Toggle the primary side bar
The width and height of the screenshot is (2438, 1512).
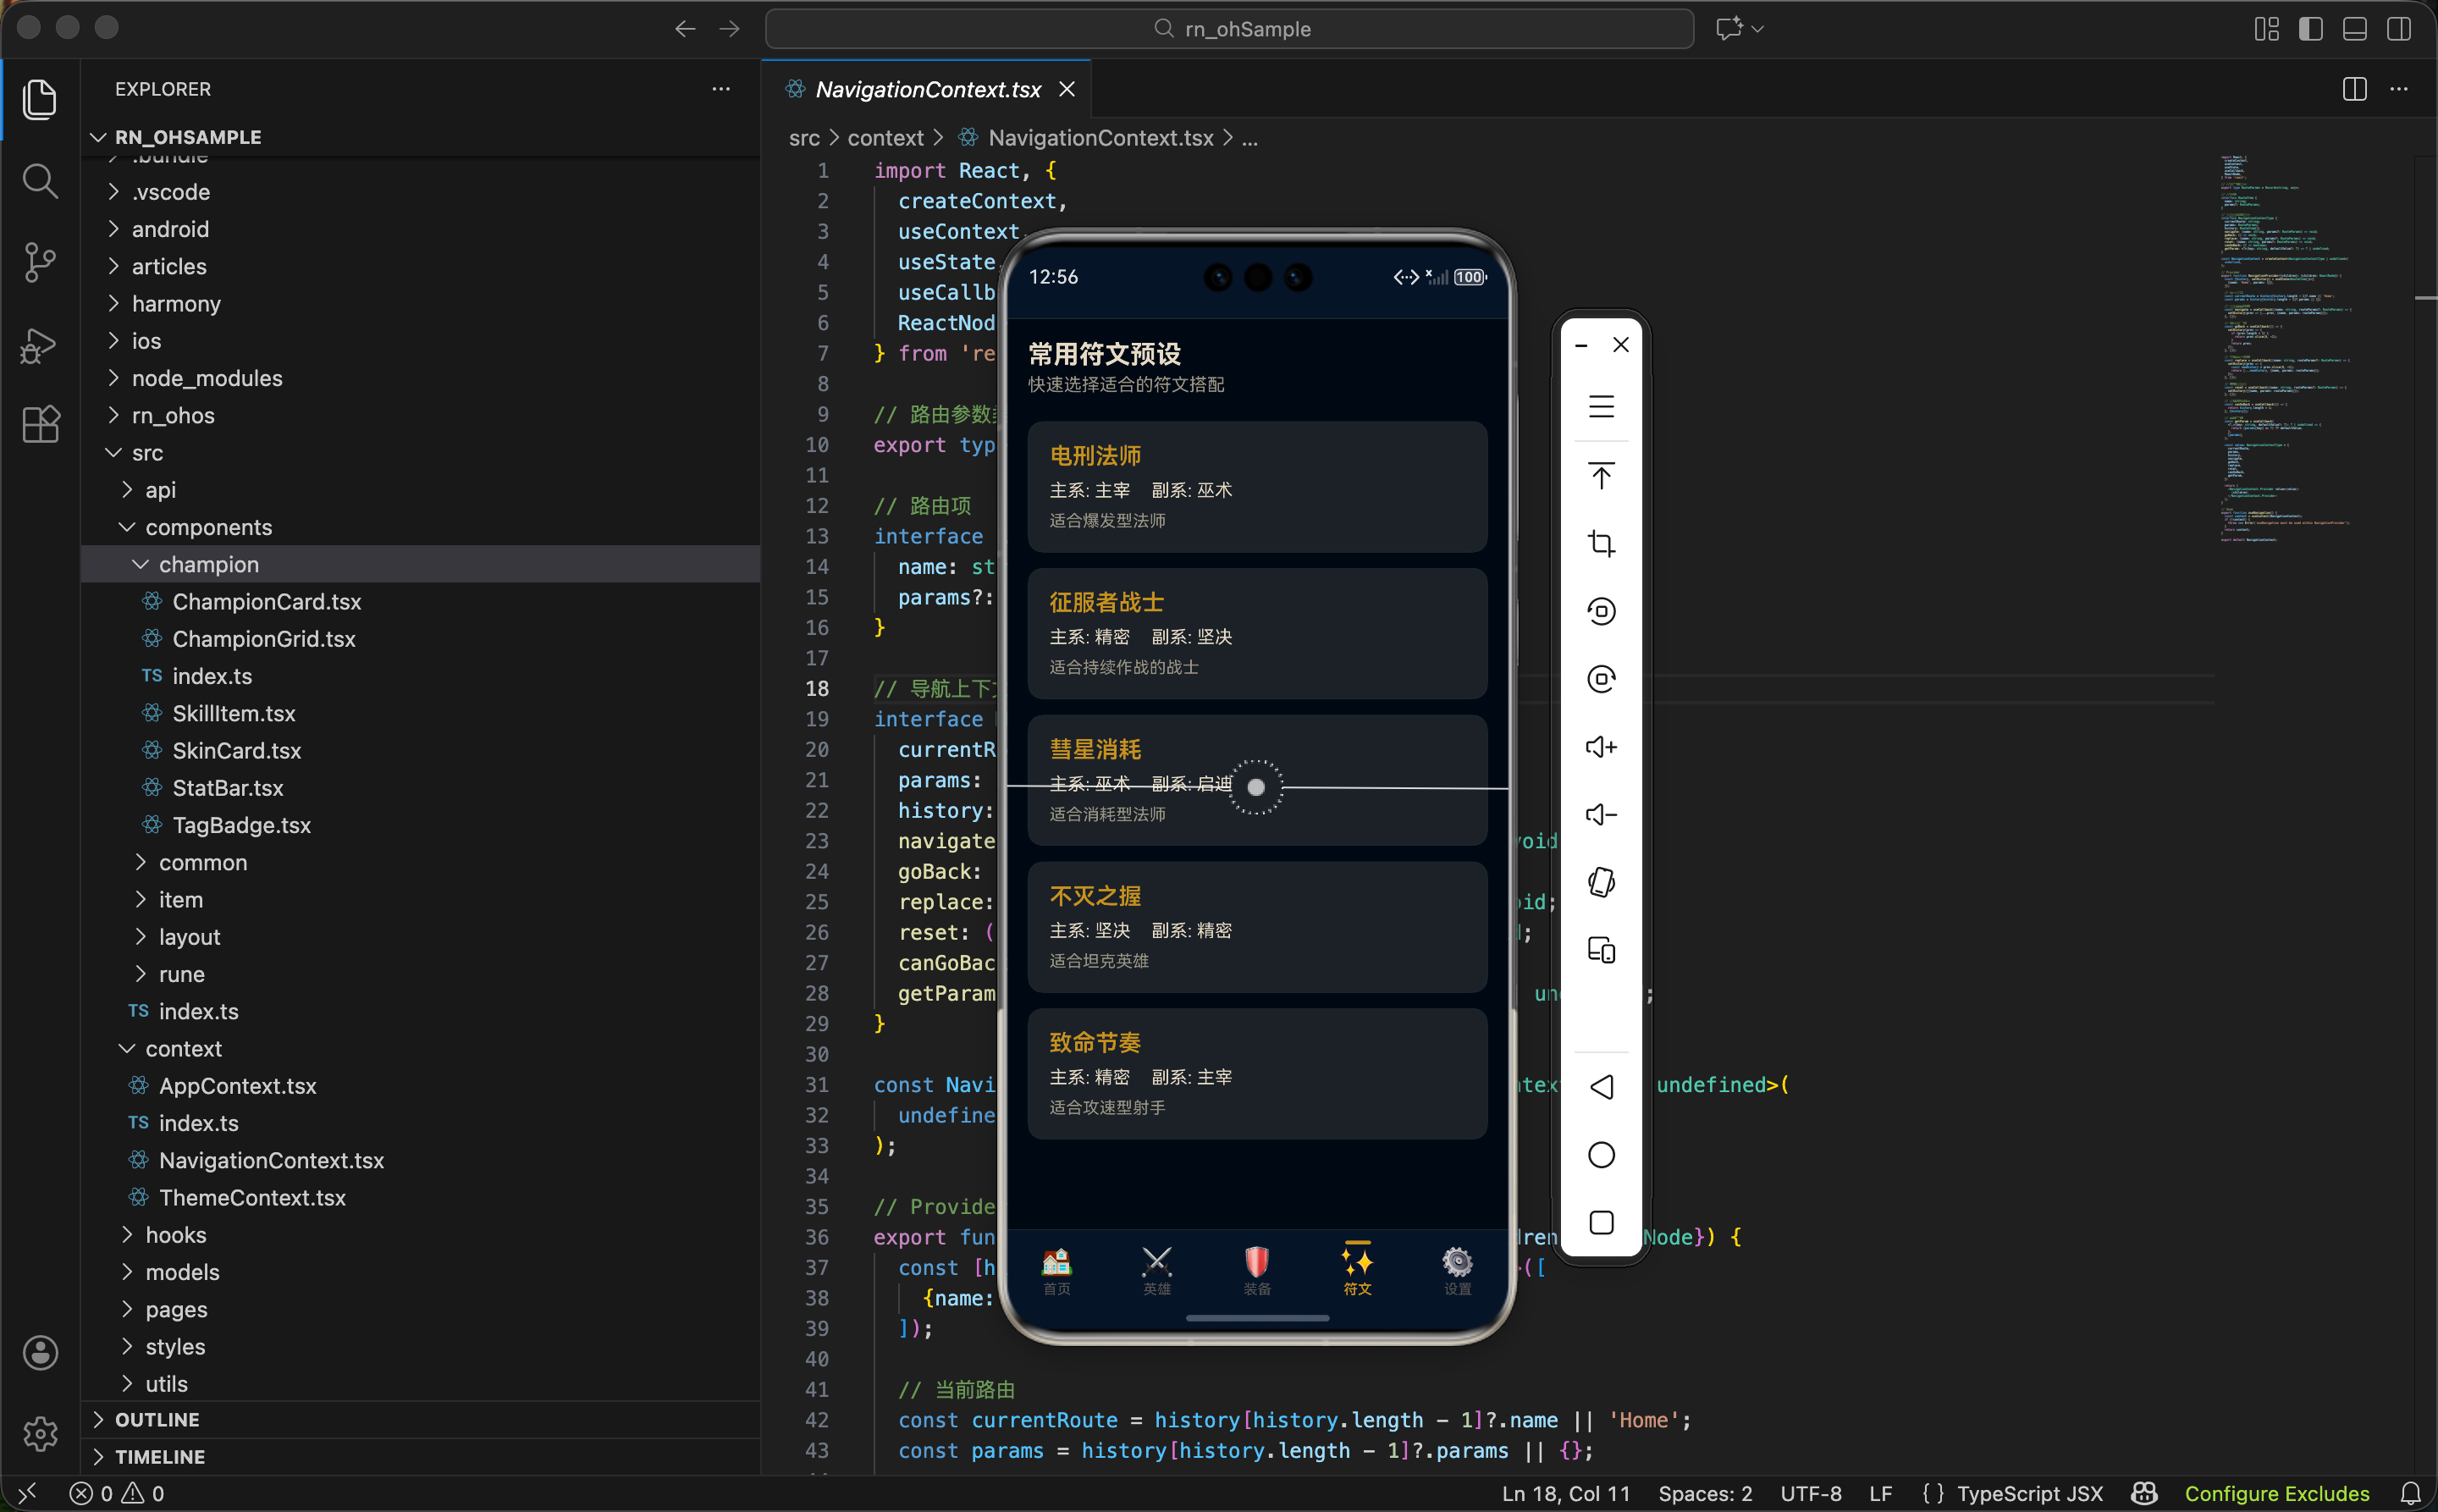[x=2310, y=29]
